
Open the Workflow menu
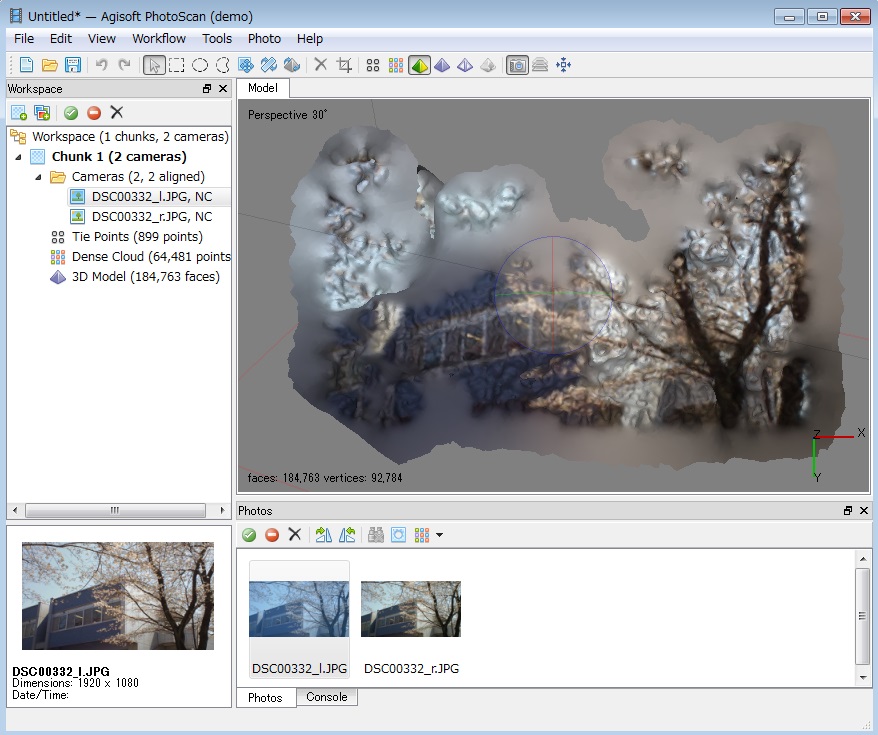pos(159,38)
